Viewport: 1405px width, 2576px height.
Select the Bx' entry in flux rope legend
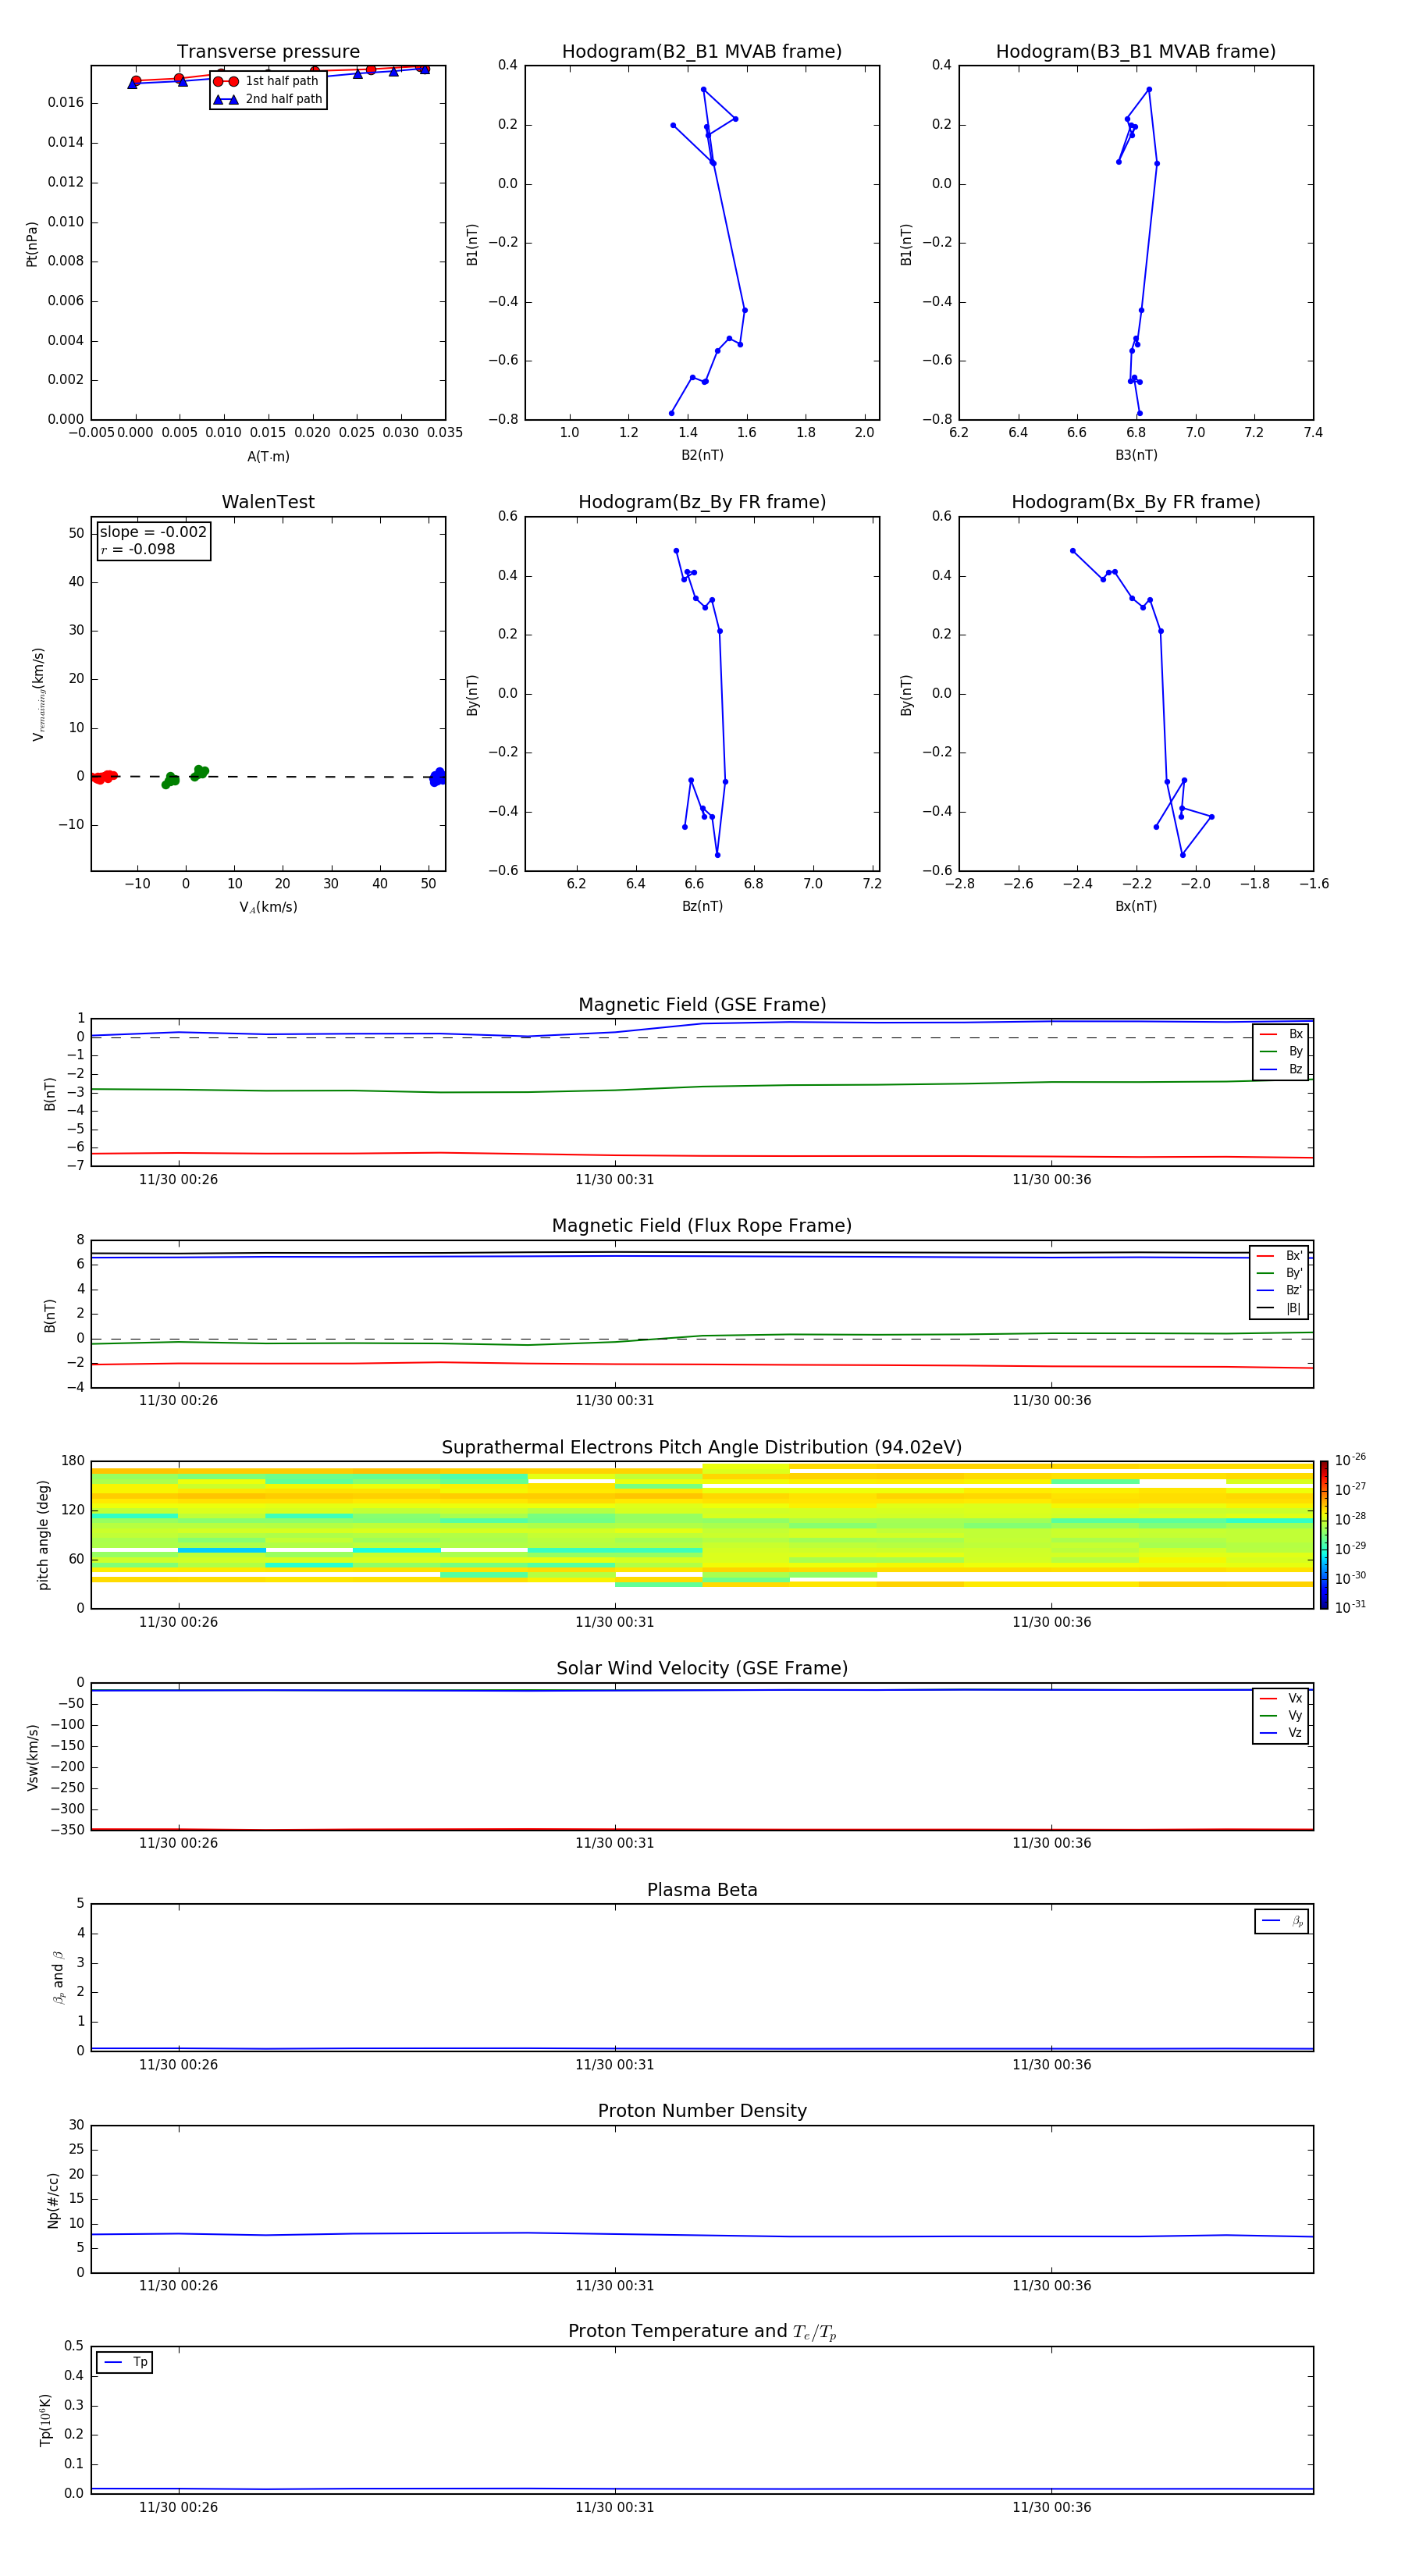(1279, 1256)
